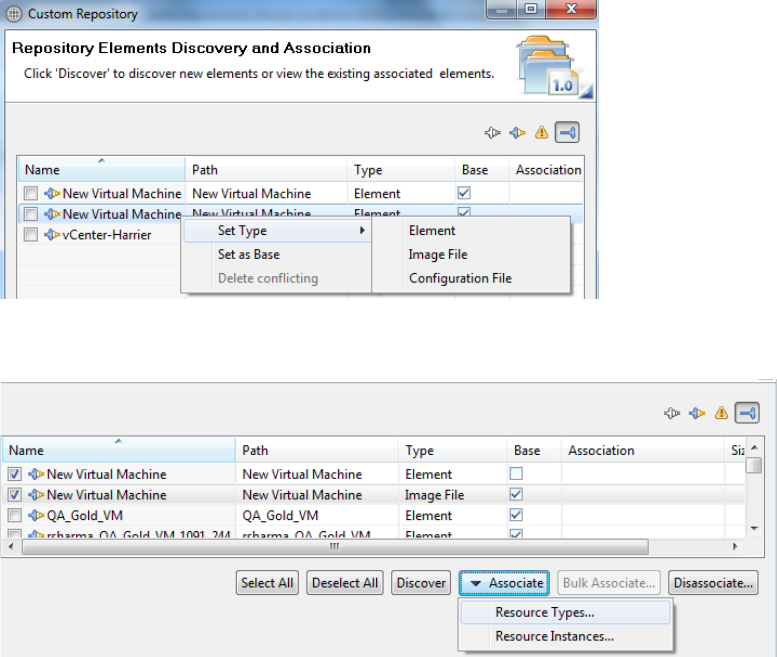Click the warning icon in the lower toolbar

[721, 412]
